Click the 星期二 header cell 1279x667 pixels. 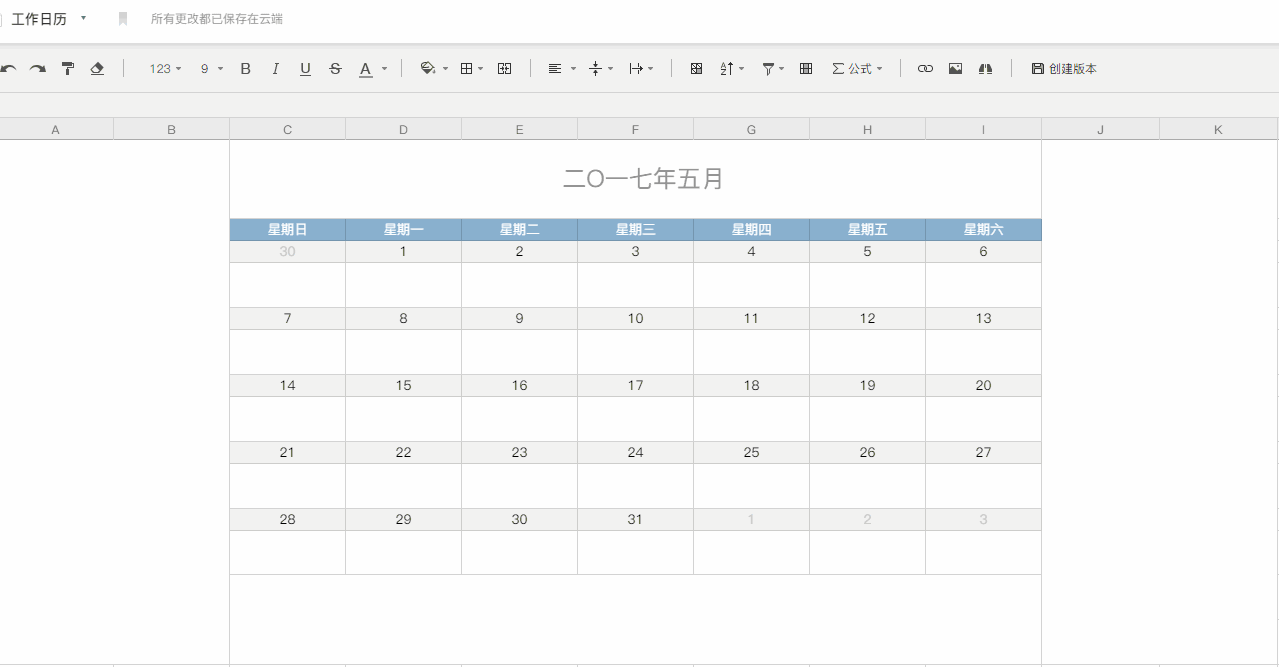coord(519,230)
